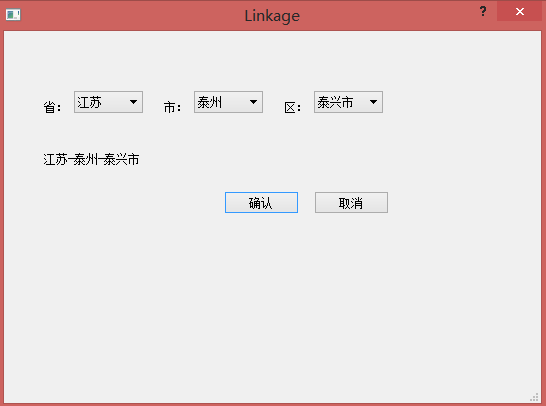Click the Linkage window title text
Screen dimensions: 546x406
(x=272, y=16)
